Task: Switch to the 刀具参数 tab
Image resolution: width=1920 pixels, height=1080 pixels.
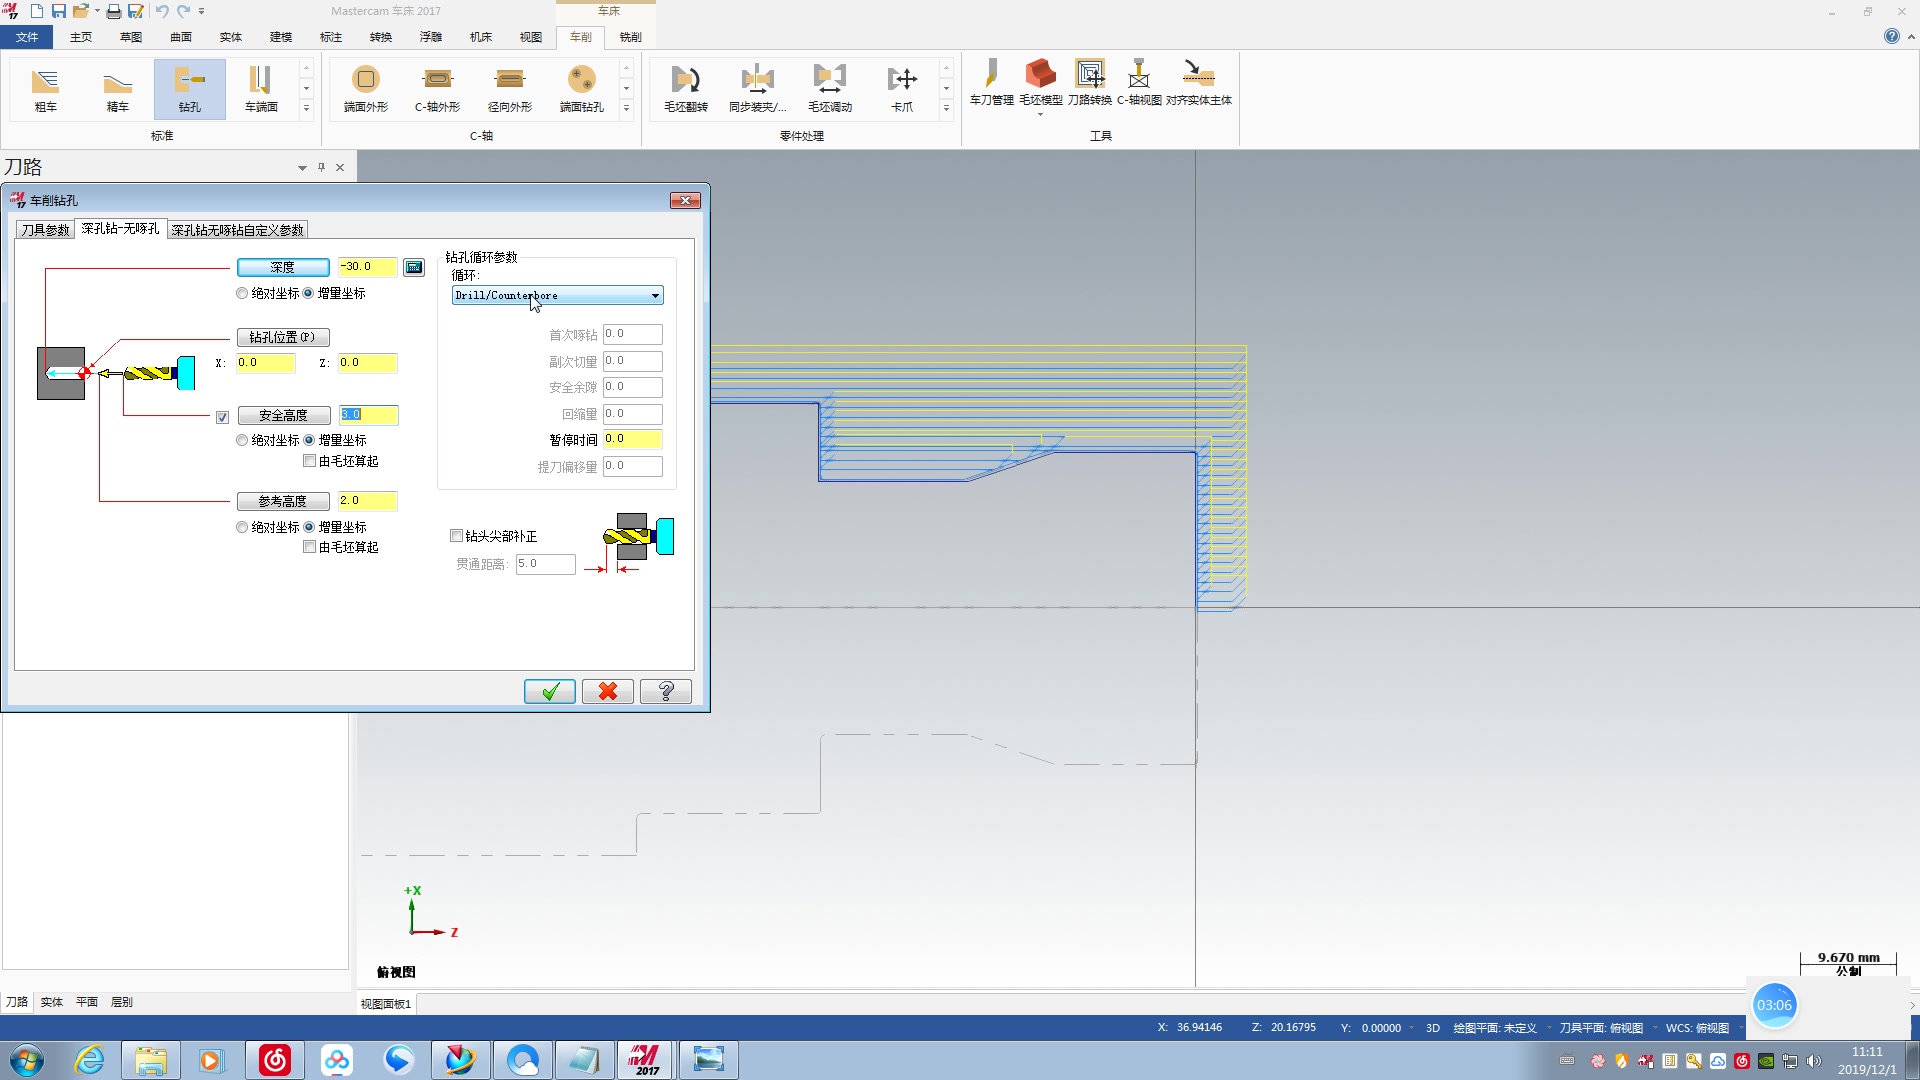Action: click(x=46, y=230)
